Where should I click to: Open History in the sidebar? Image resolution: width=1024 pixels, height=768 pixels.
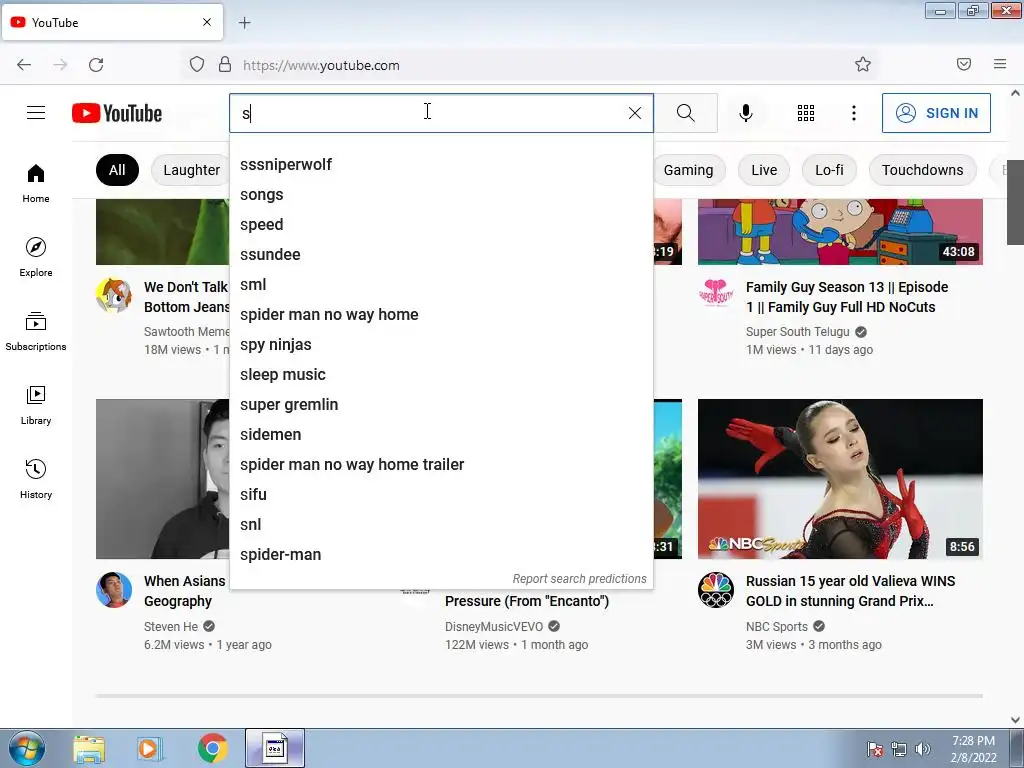point(36,479)
